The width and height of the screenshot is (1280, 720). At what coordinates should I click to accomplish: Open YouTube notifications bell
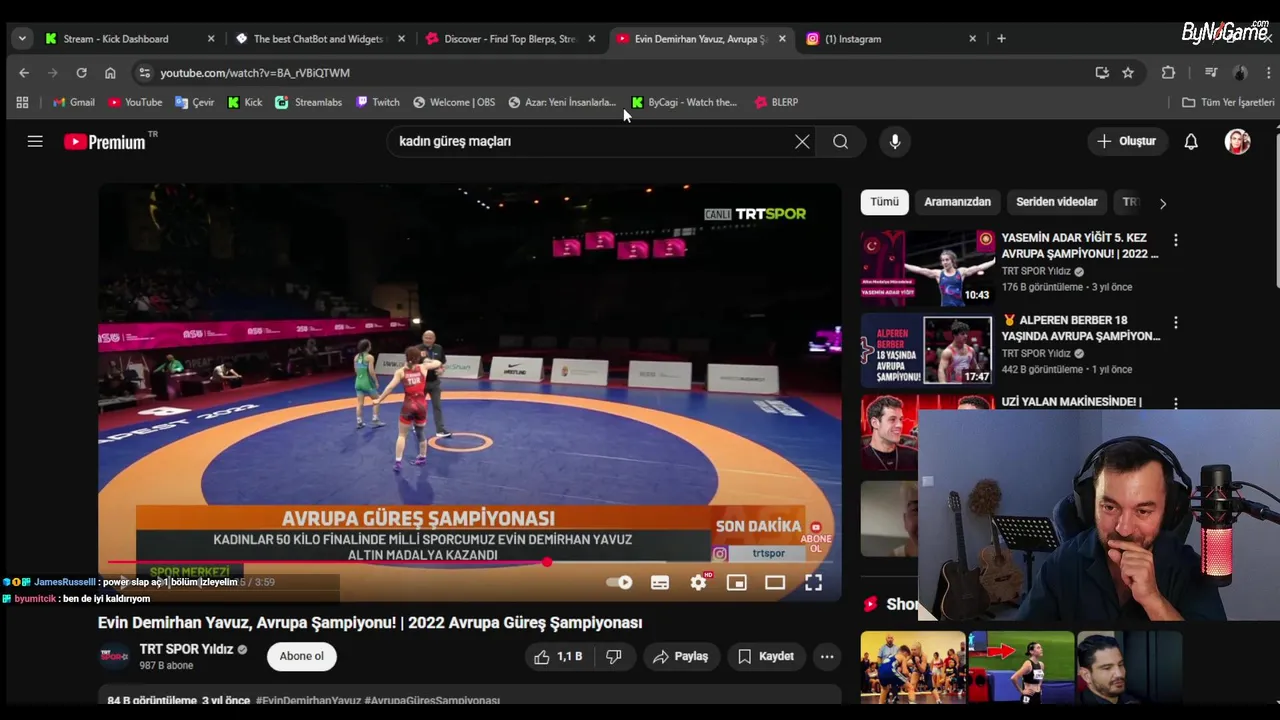[1191, 141]
